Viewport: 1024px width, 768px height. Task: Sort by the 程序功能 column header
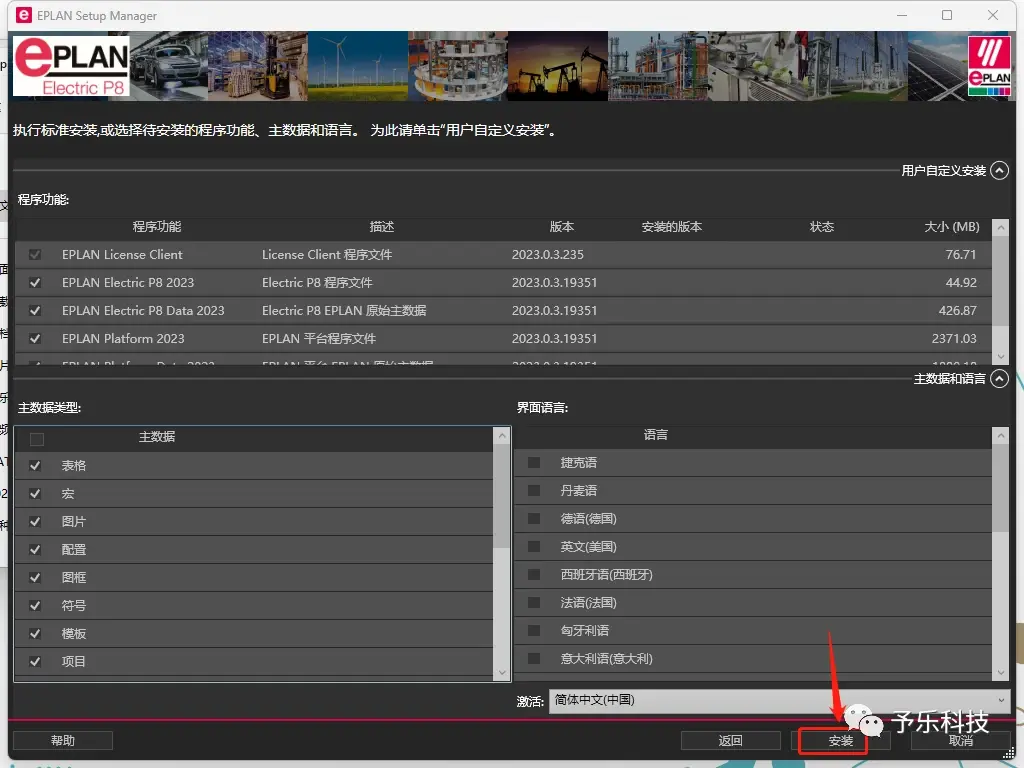point(157,227)
